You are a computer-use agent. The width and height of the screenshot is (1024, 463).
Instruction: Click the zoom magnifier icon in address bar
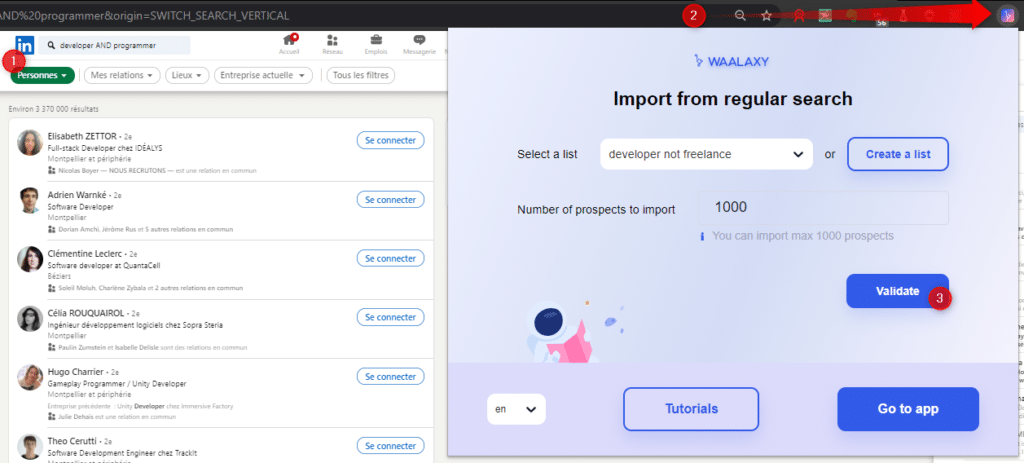pyautogui.click(x=740, y=15)
